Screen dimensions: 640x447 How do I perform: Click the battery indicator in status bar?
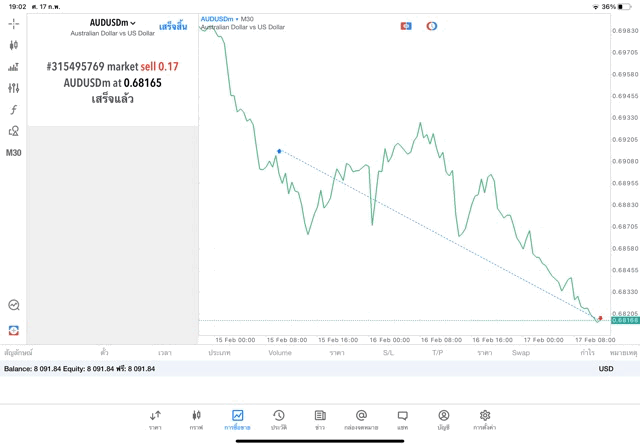pos(624,7)
